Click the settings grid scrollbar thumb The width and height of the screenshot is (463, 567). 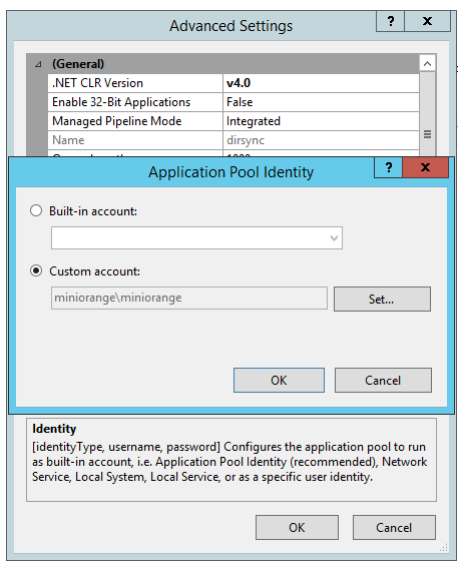point(427,134)
